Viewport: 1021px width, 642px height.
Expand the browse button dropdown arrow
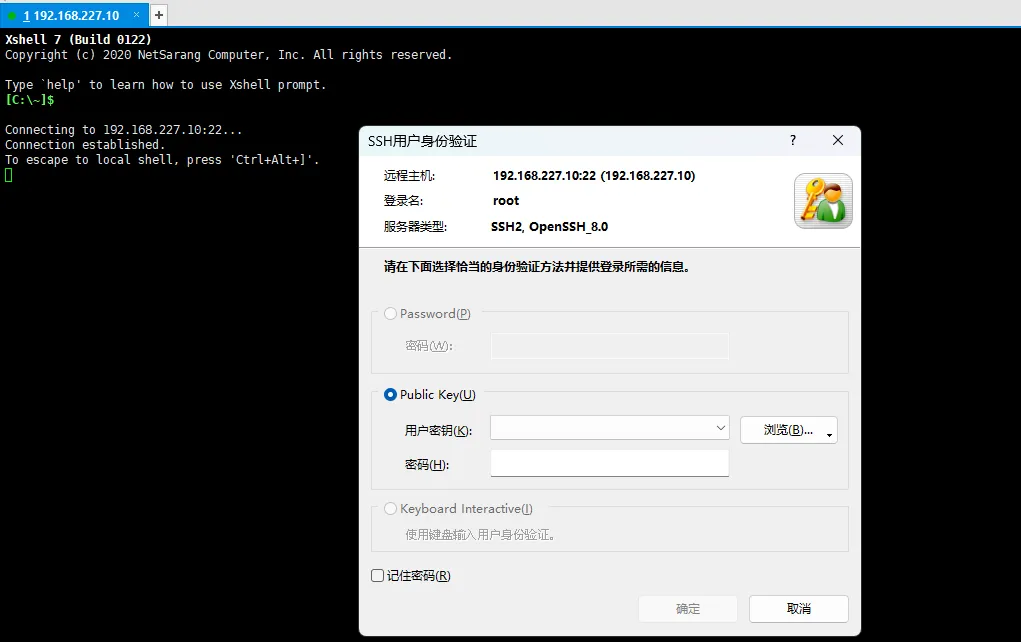830,434
